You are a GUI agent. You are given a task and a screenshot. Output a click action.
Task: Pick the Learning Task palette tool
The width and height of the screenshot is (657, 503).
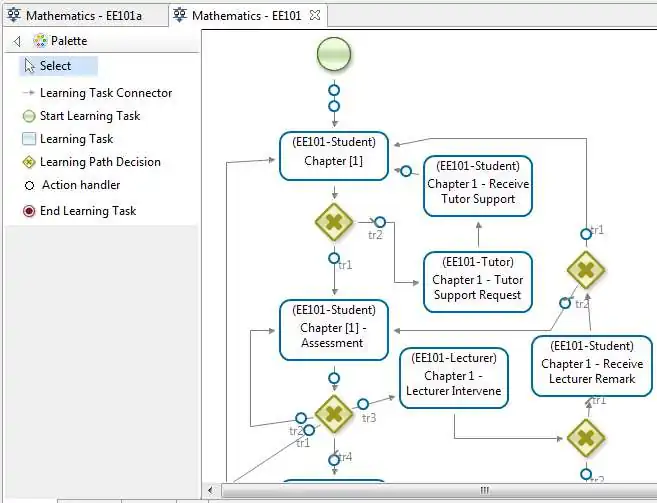76,139
